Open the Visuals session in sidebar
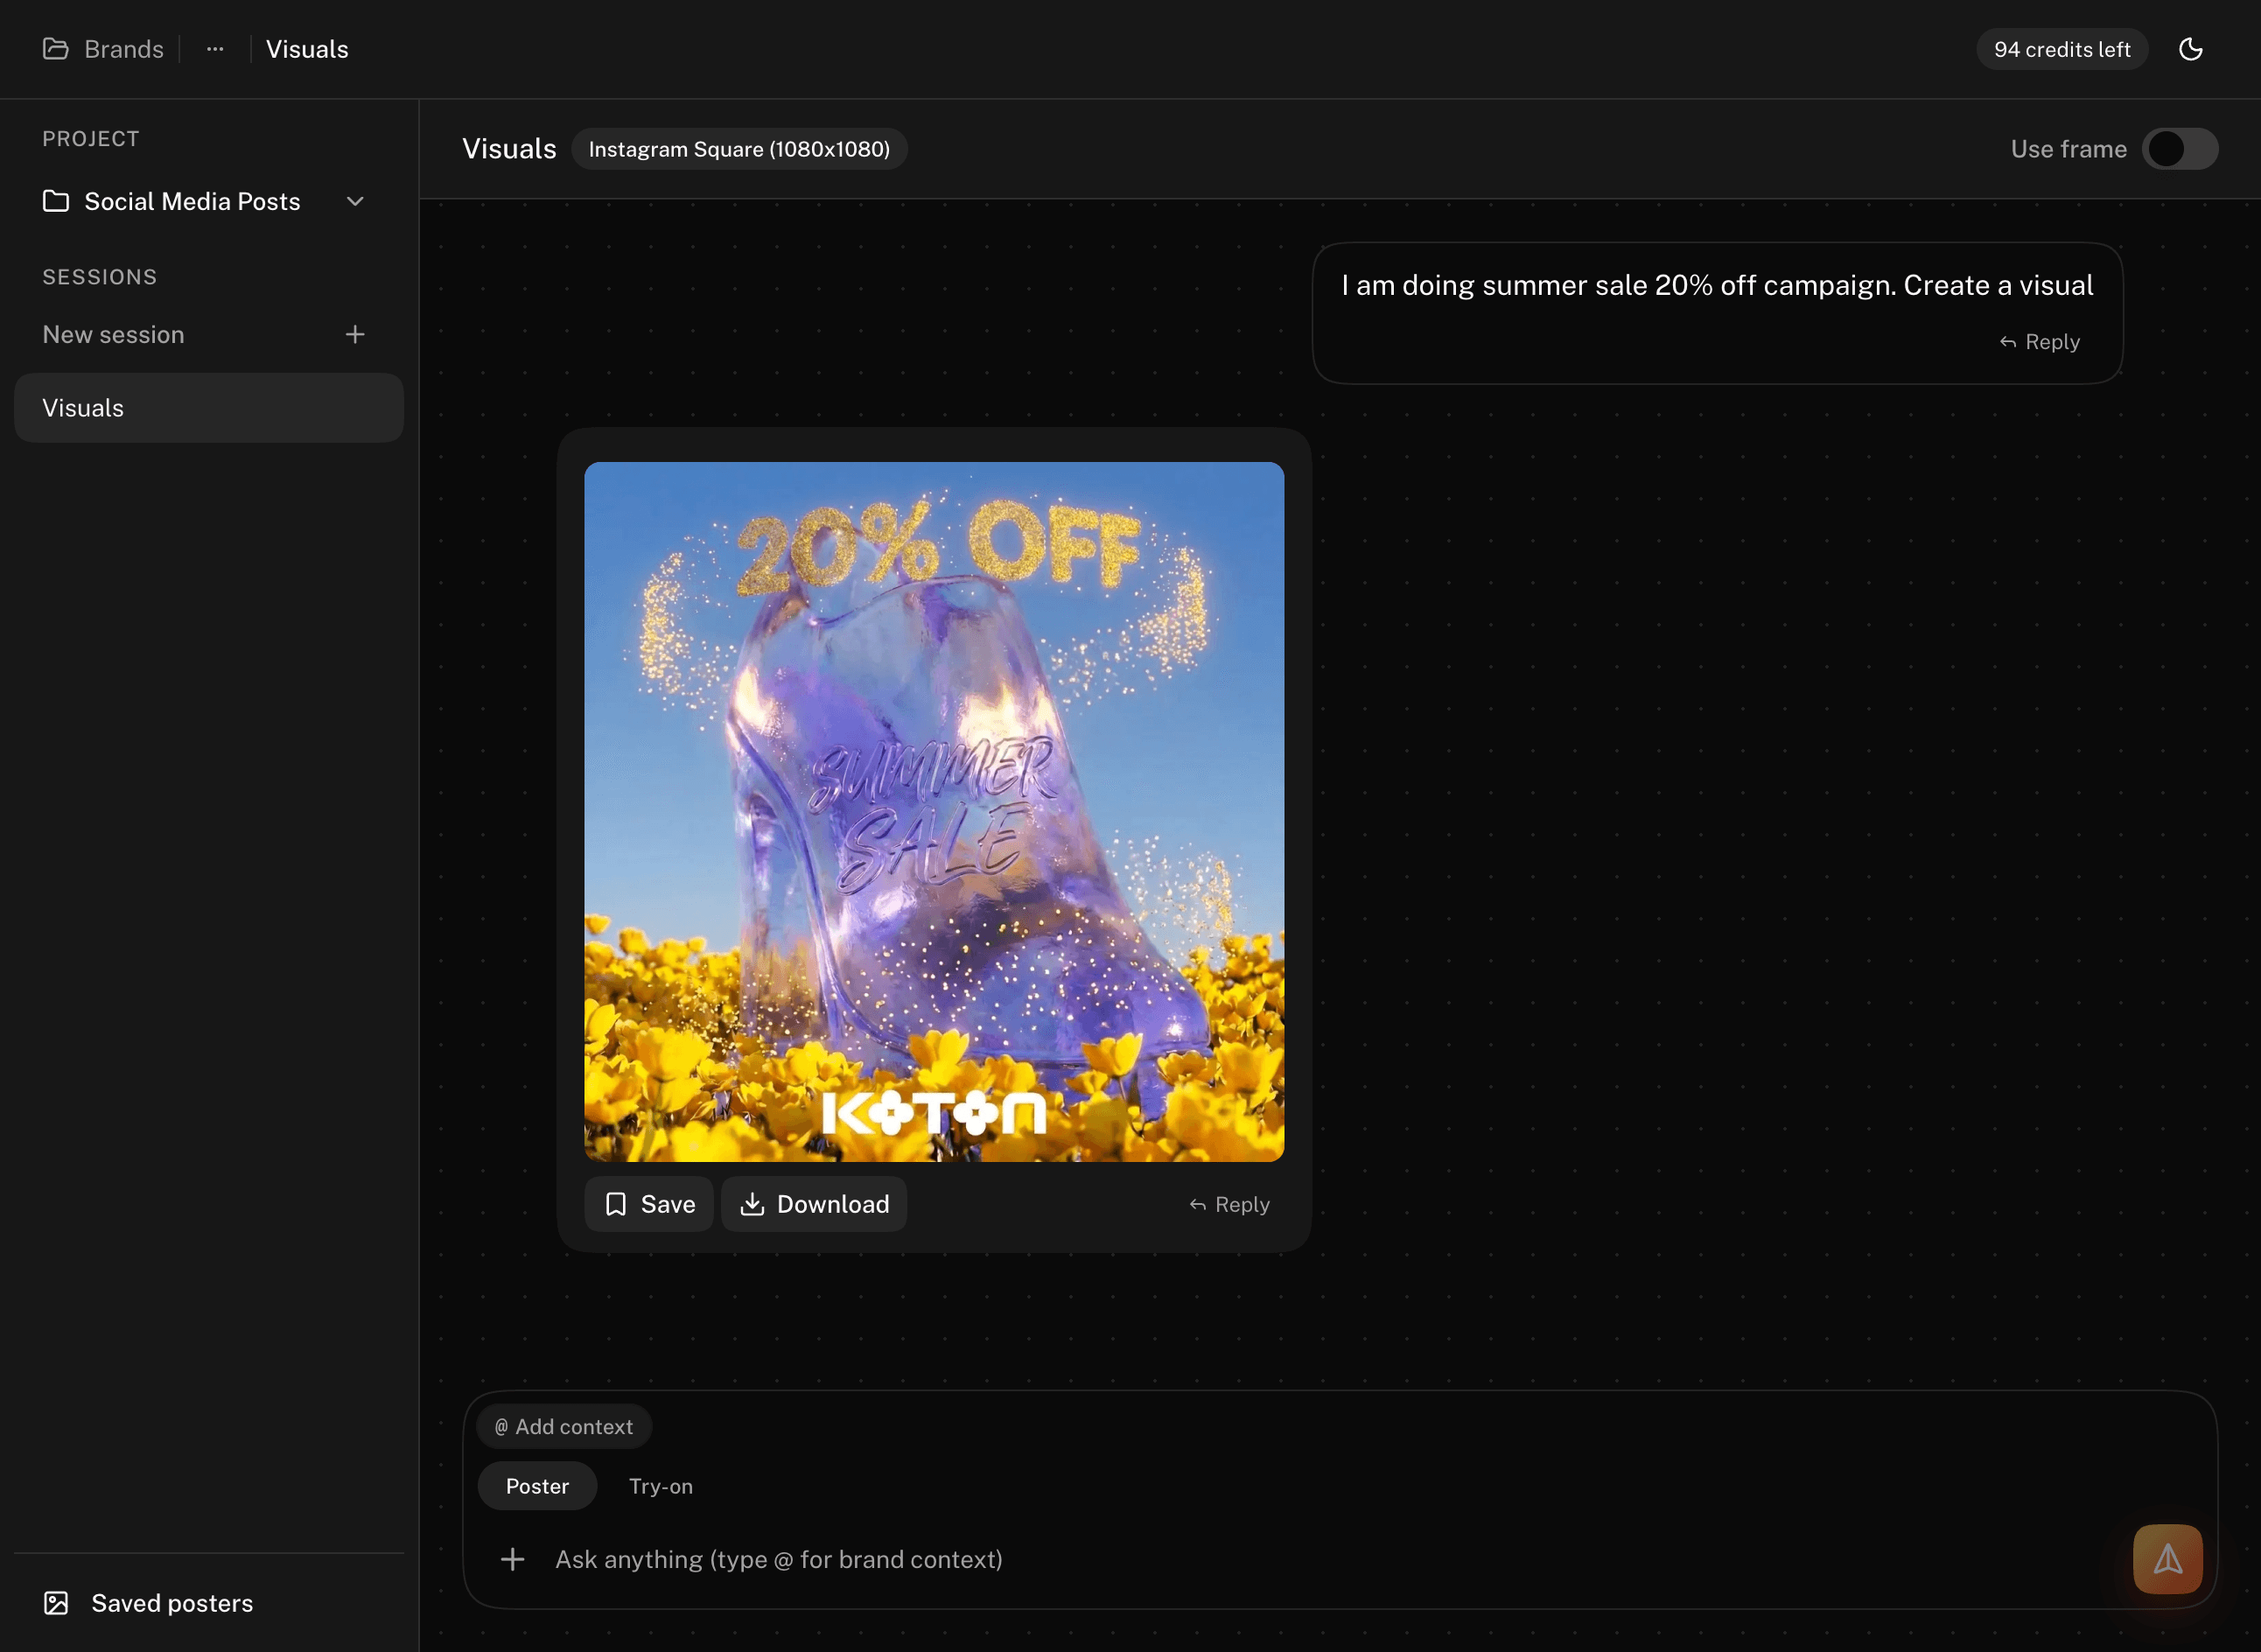The width and height of the screenshot is (2261, 1652). click(209, 408)
